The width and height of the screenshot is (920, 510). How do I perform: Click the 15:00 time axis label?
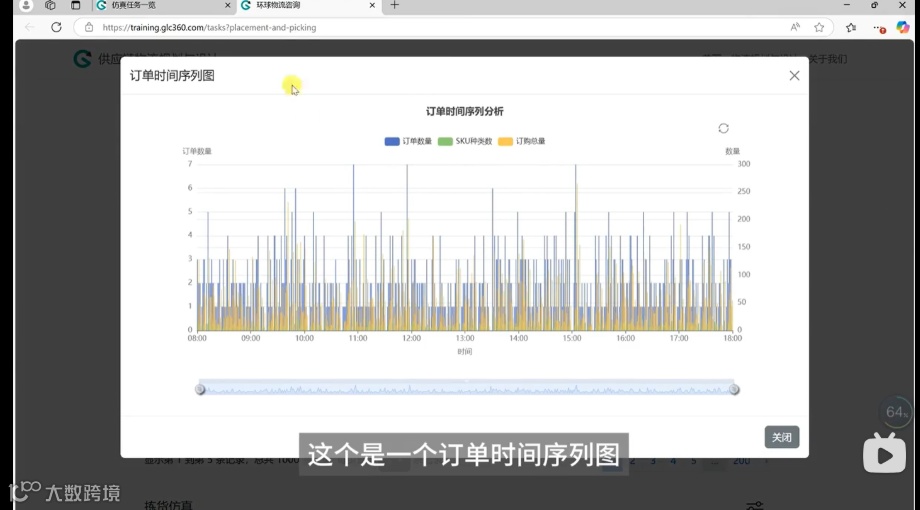click(572, 339)
